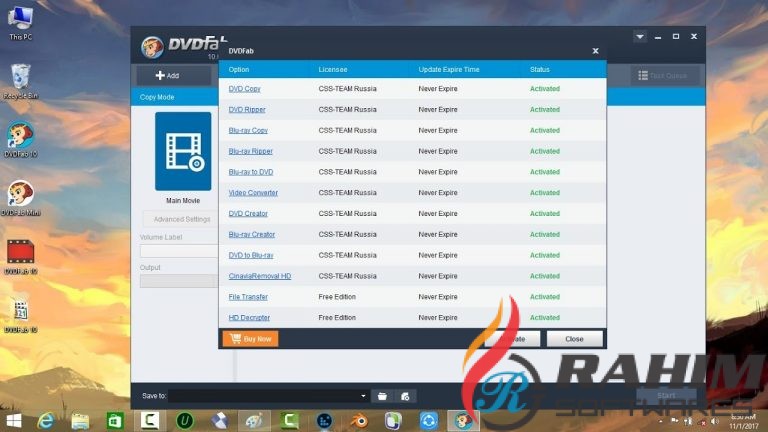The height and width of the screenshot is (432, 768).
Task: Click the Start button in DVDFab window
Action: pos(666,395)
